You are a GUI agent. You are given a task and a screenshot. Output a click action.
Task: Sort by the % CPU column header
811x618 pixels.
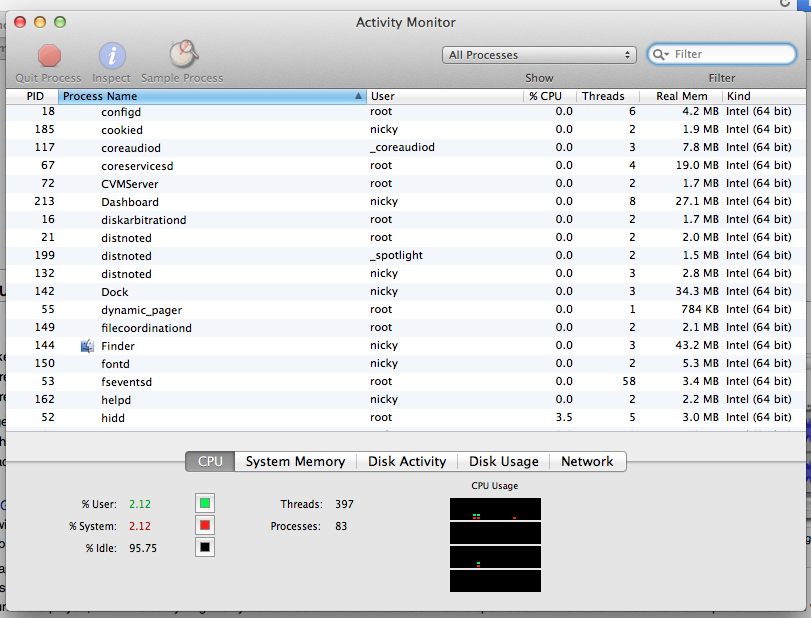549,97
